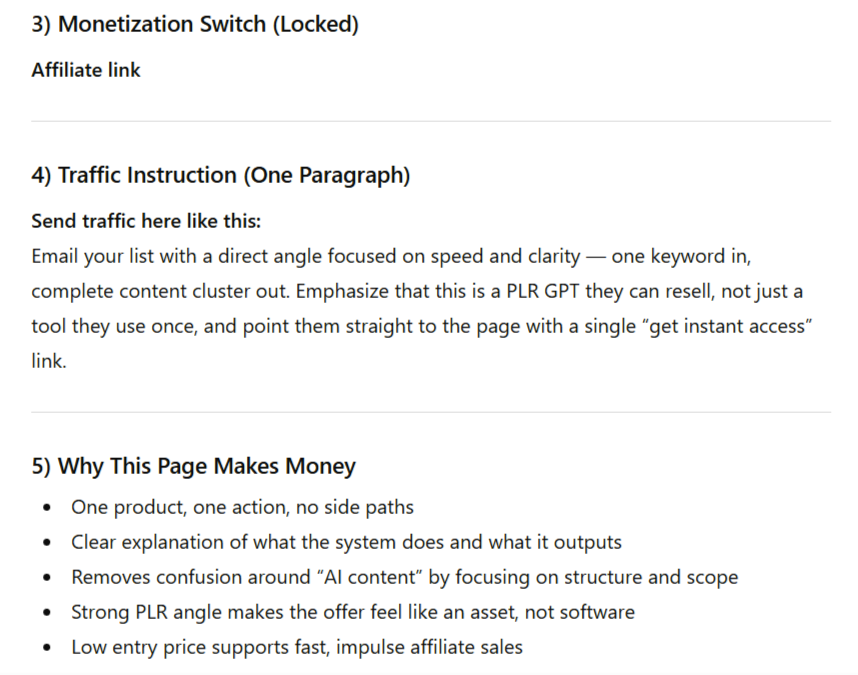Click the bullet dot before "One product"

pos(48,508)
